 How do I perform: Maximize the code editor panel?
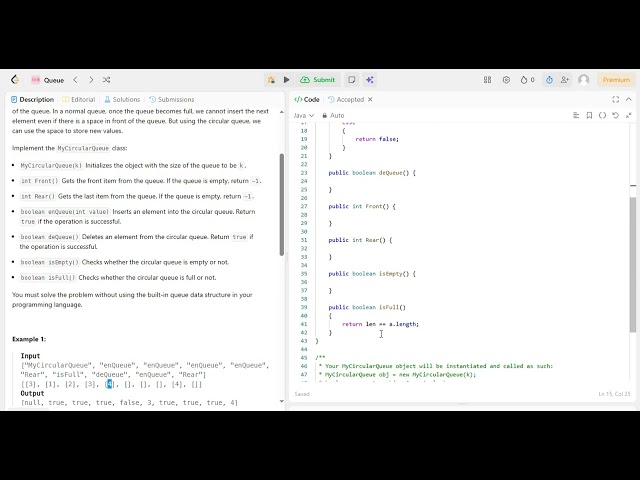pyautogui.click(x=615, y=99)
